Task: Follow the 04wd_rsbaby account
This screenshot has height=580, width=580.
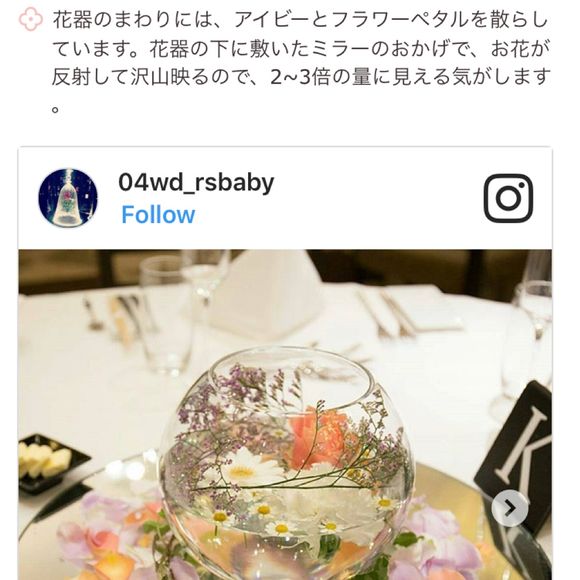Action: click(x=158, y=215)
